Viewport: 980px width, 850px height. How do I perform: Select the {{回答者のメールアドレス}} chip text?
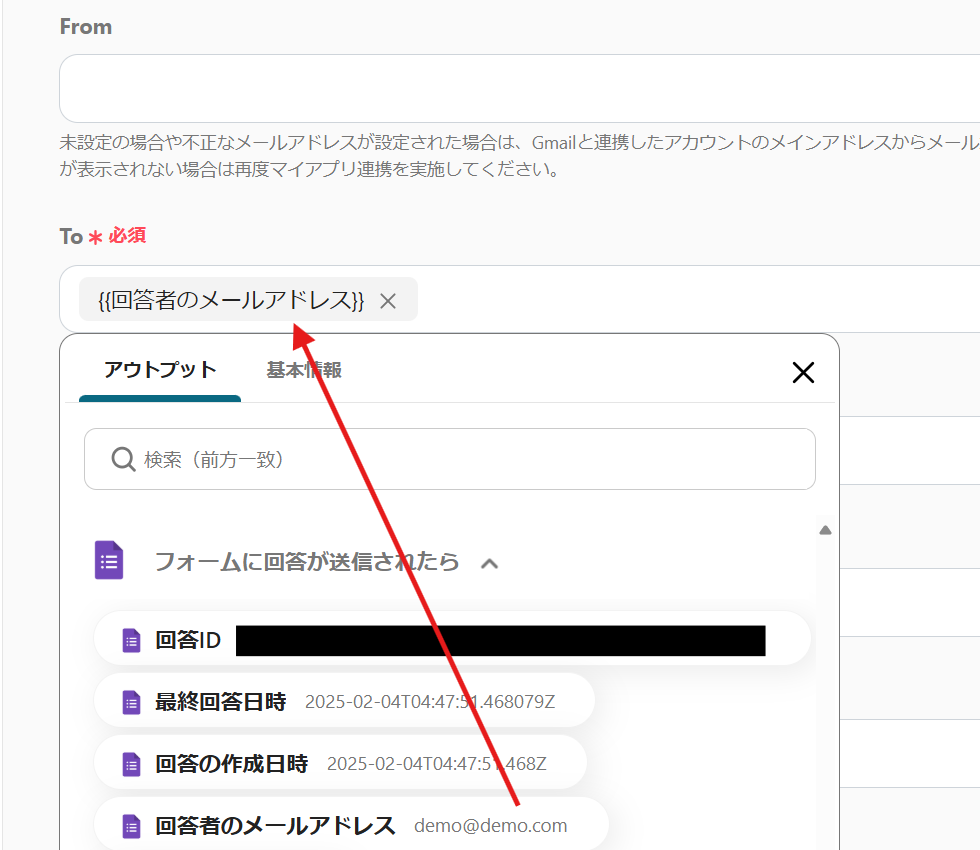click(231, 300)
